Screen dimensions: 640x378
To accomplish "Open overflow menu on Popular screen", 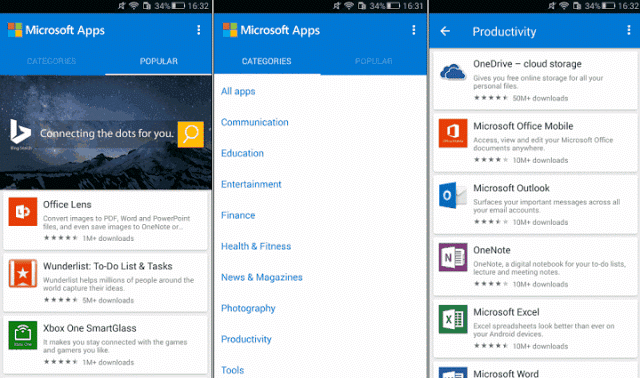I will (198, 30).
